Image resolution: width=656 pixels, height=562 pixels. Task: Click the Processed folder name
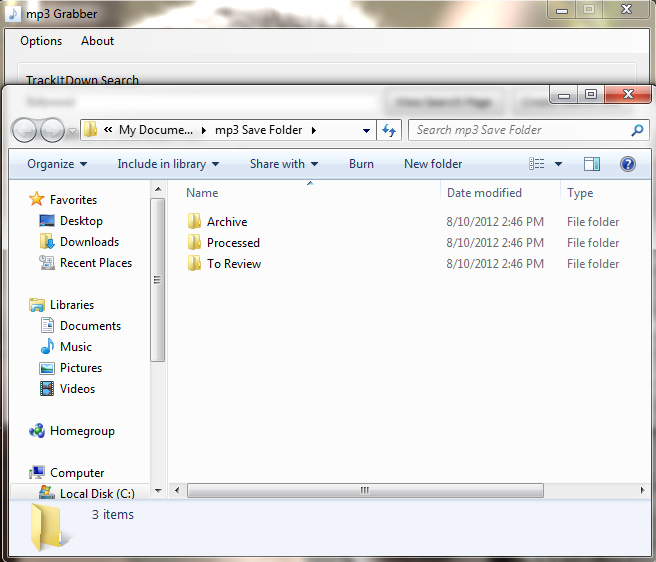(233, 243)
